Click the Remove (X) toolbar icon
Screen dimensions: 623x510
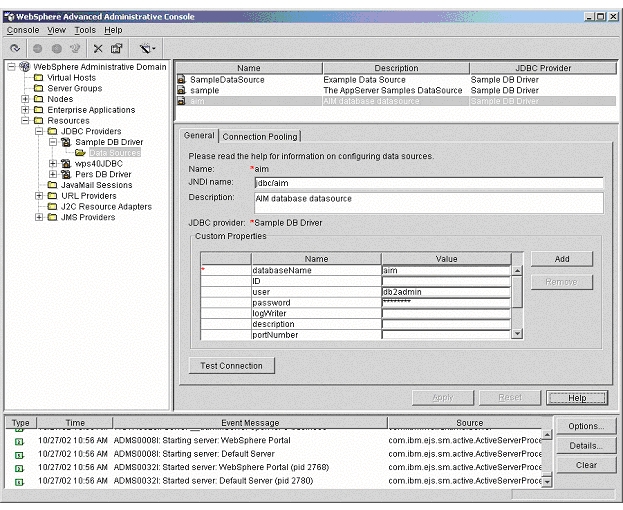(98, 48)
